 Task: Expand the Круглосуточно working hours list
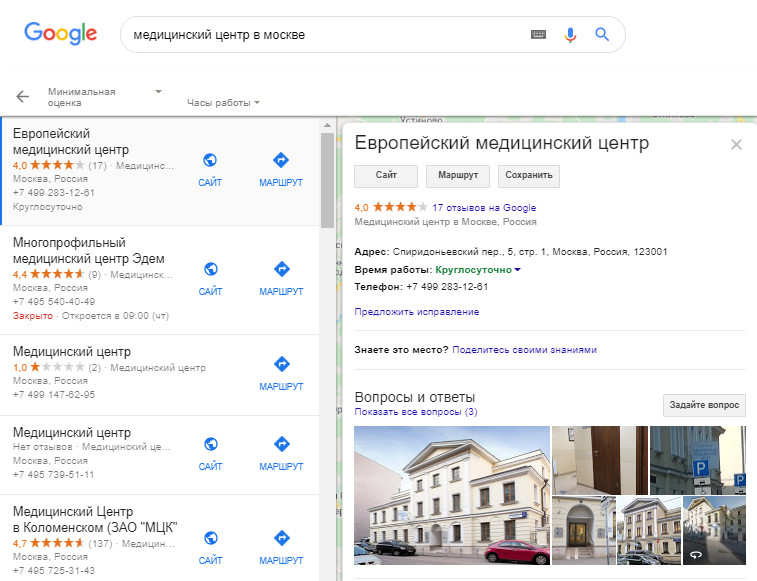[518, 270]
